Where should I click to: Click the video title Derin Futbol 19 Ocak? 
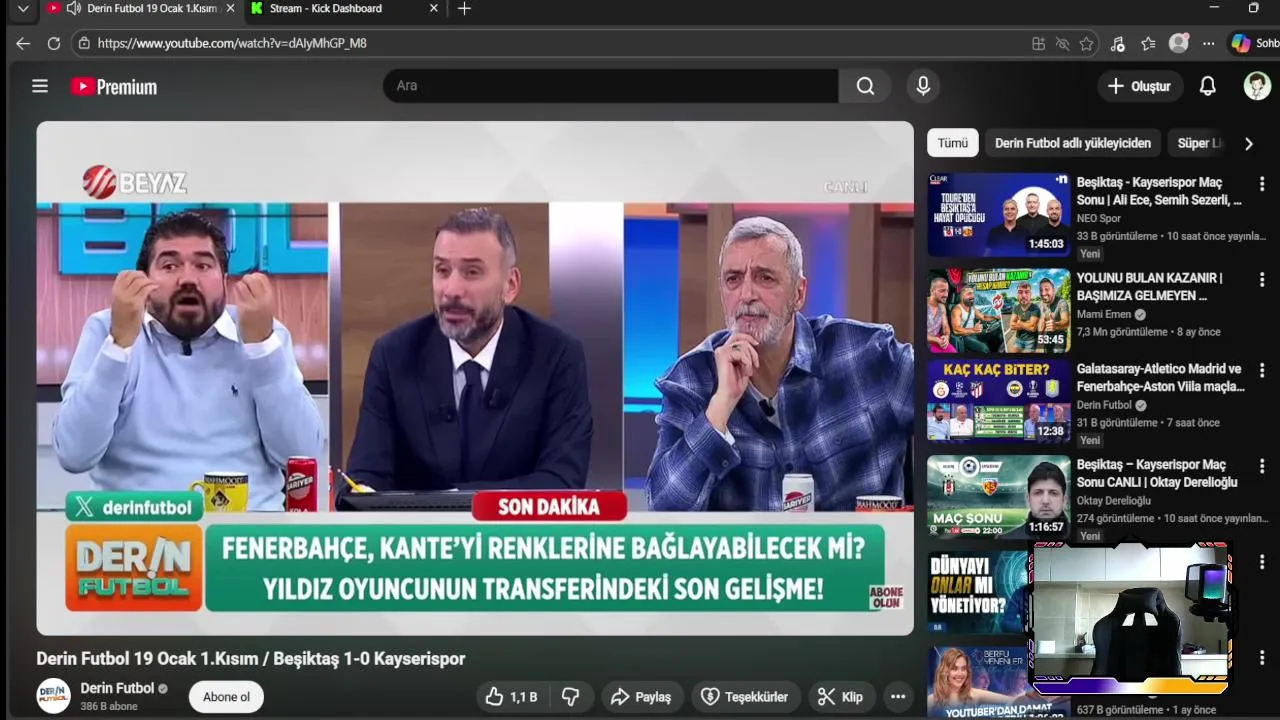[x=251, y=659]
